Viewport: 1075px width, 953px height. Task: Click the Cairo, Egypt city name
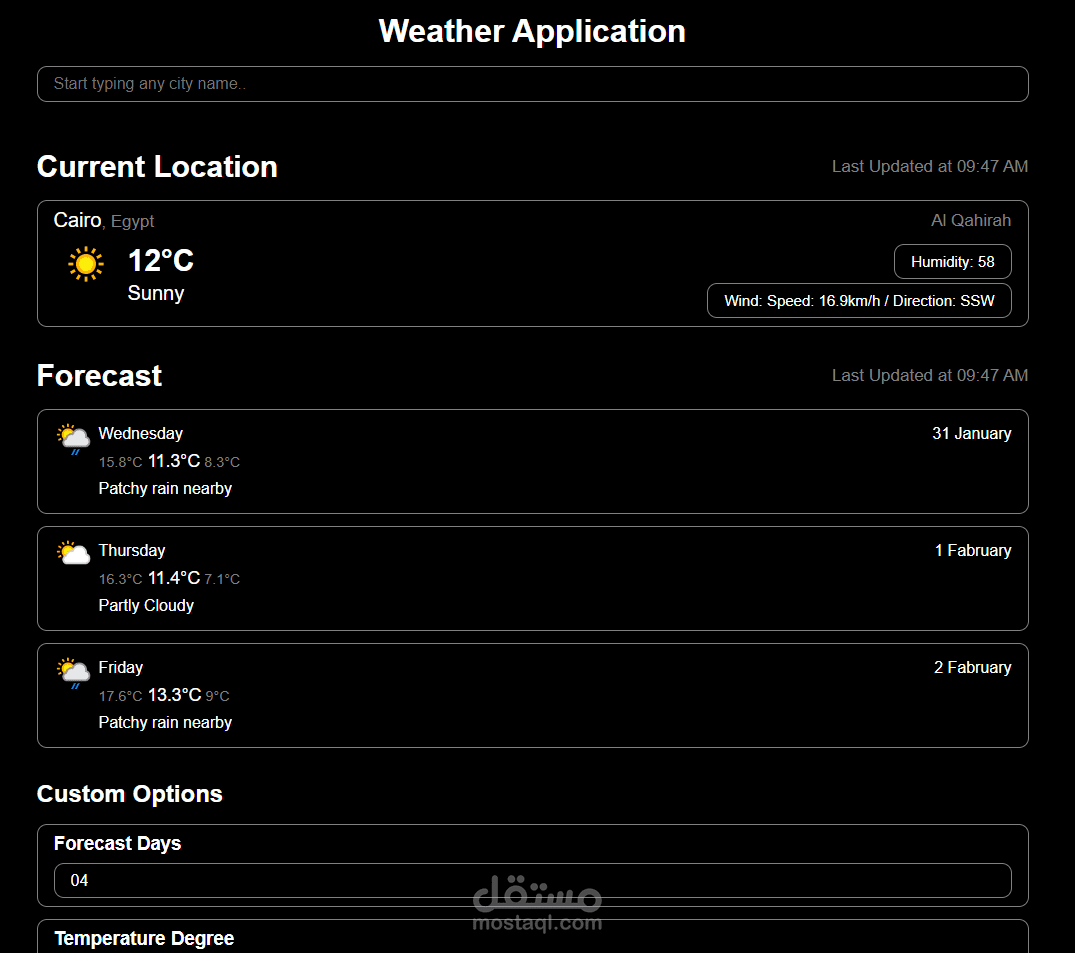[x=104, y=220]
